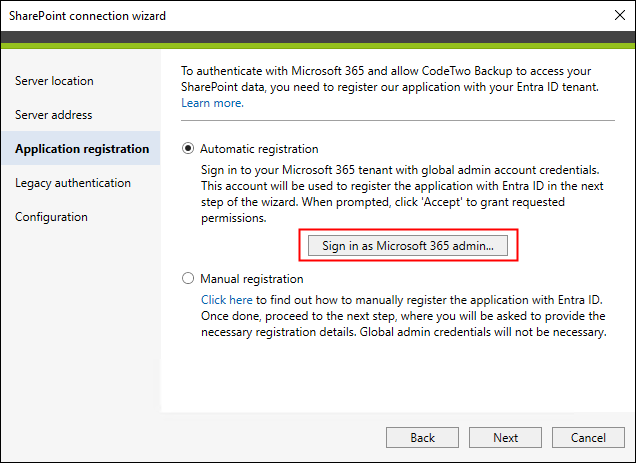636x463 pixels.
Task: Close the SharePoint connection wizard window
Action: 619,15
